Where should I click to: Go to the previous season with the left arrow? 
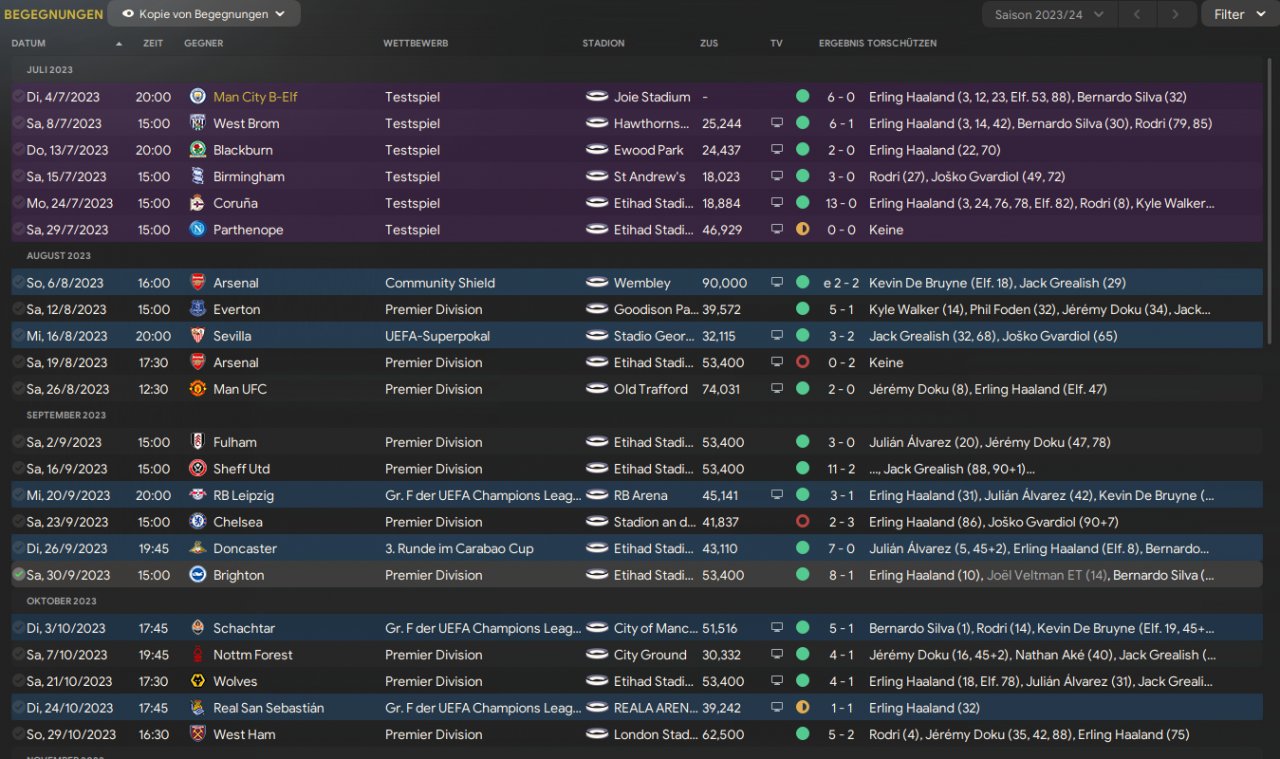pyautogui.click(x=1136, y=14)
